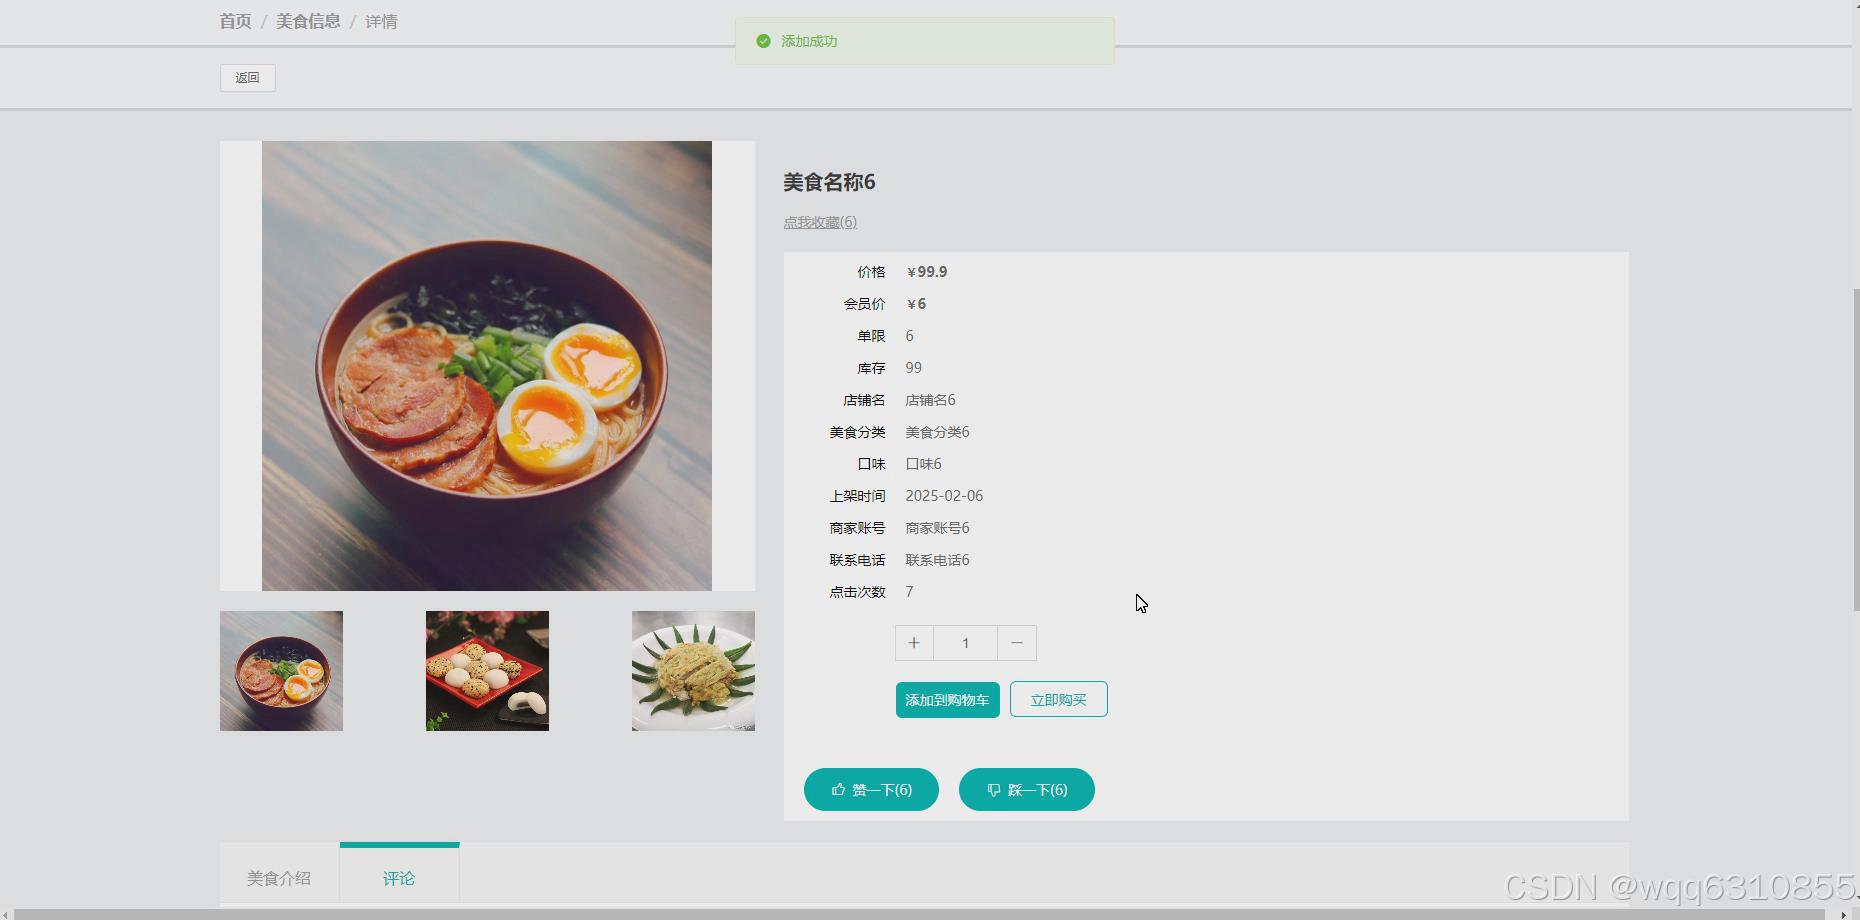Click the thumbs-down icon on 踩一下 button
Screen dimensions: 1860x920
993,789
